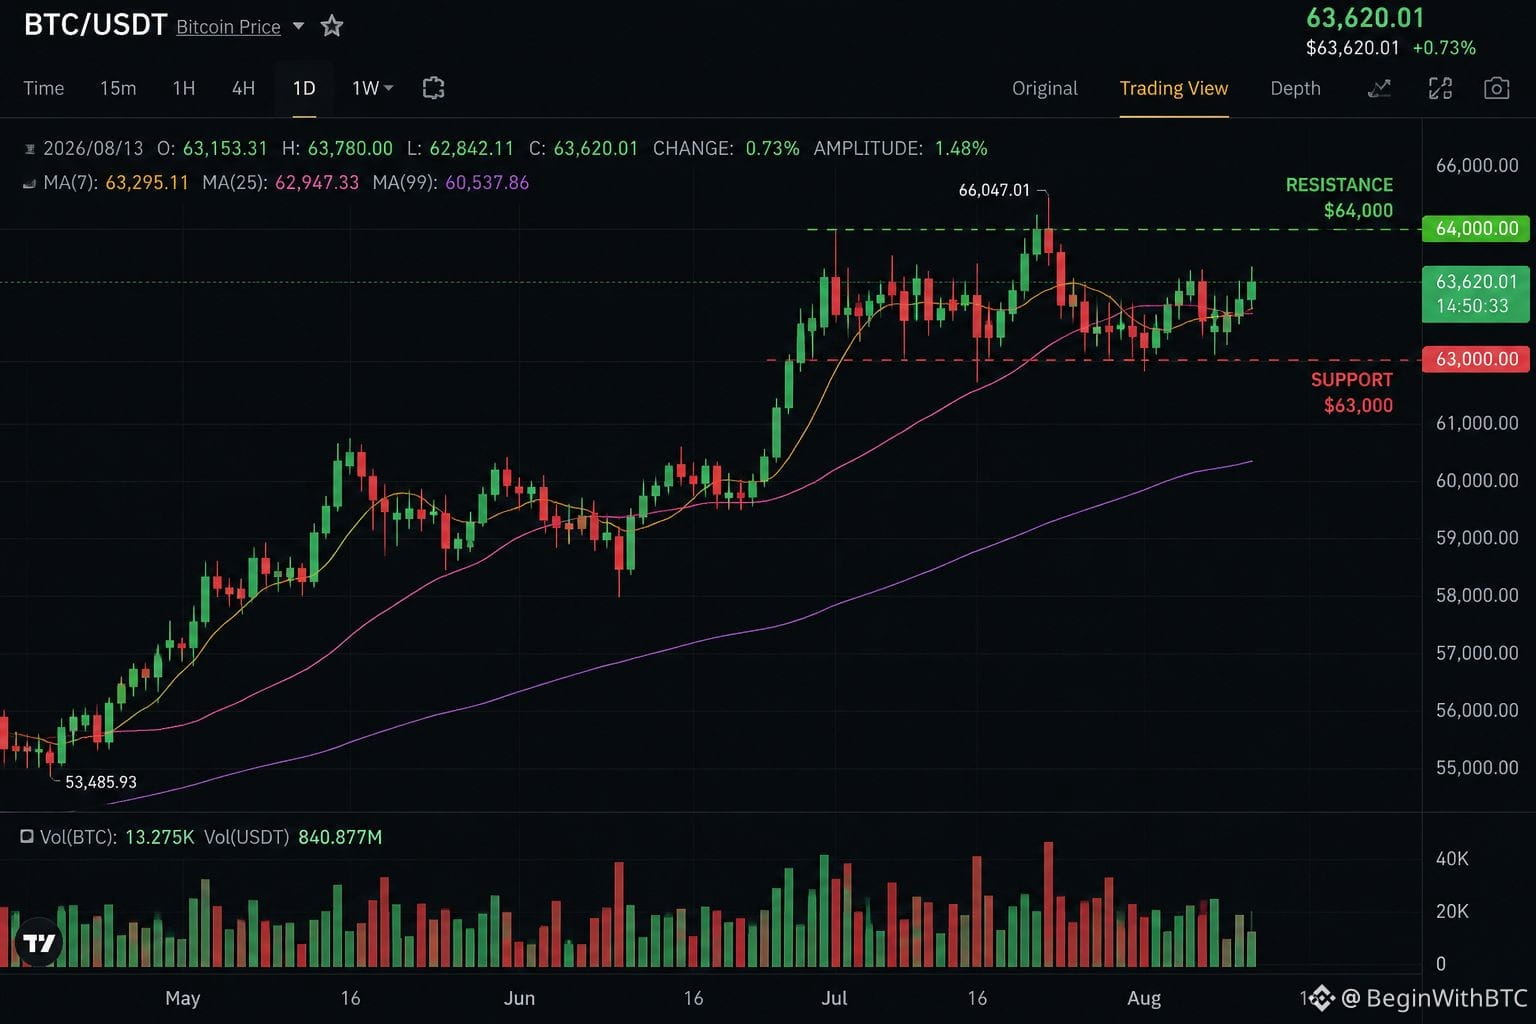
Task: Click the May label on the time axis
Action: point(183,998)
